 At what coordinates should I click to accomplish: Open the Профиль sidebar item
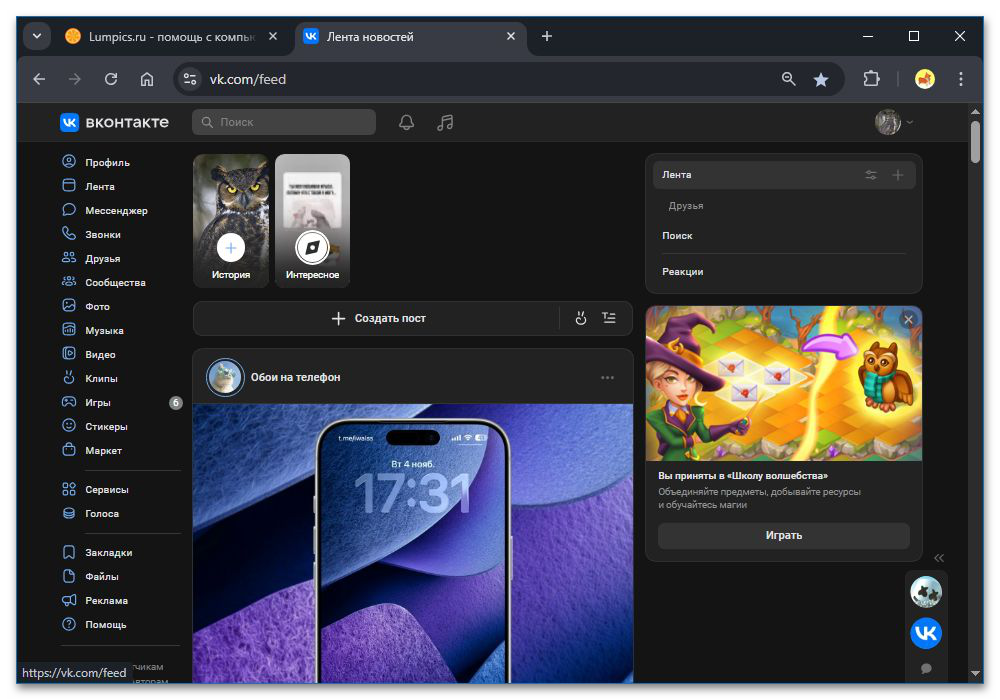point(96,162)
